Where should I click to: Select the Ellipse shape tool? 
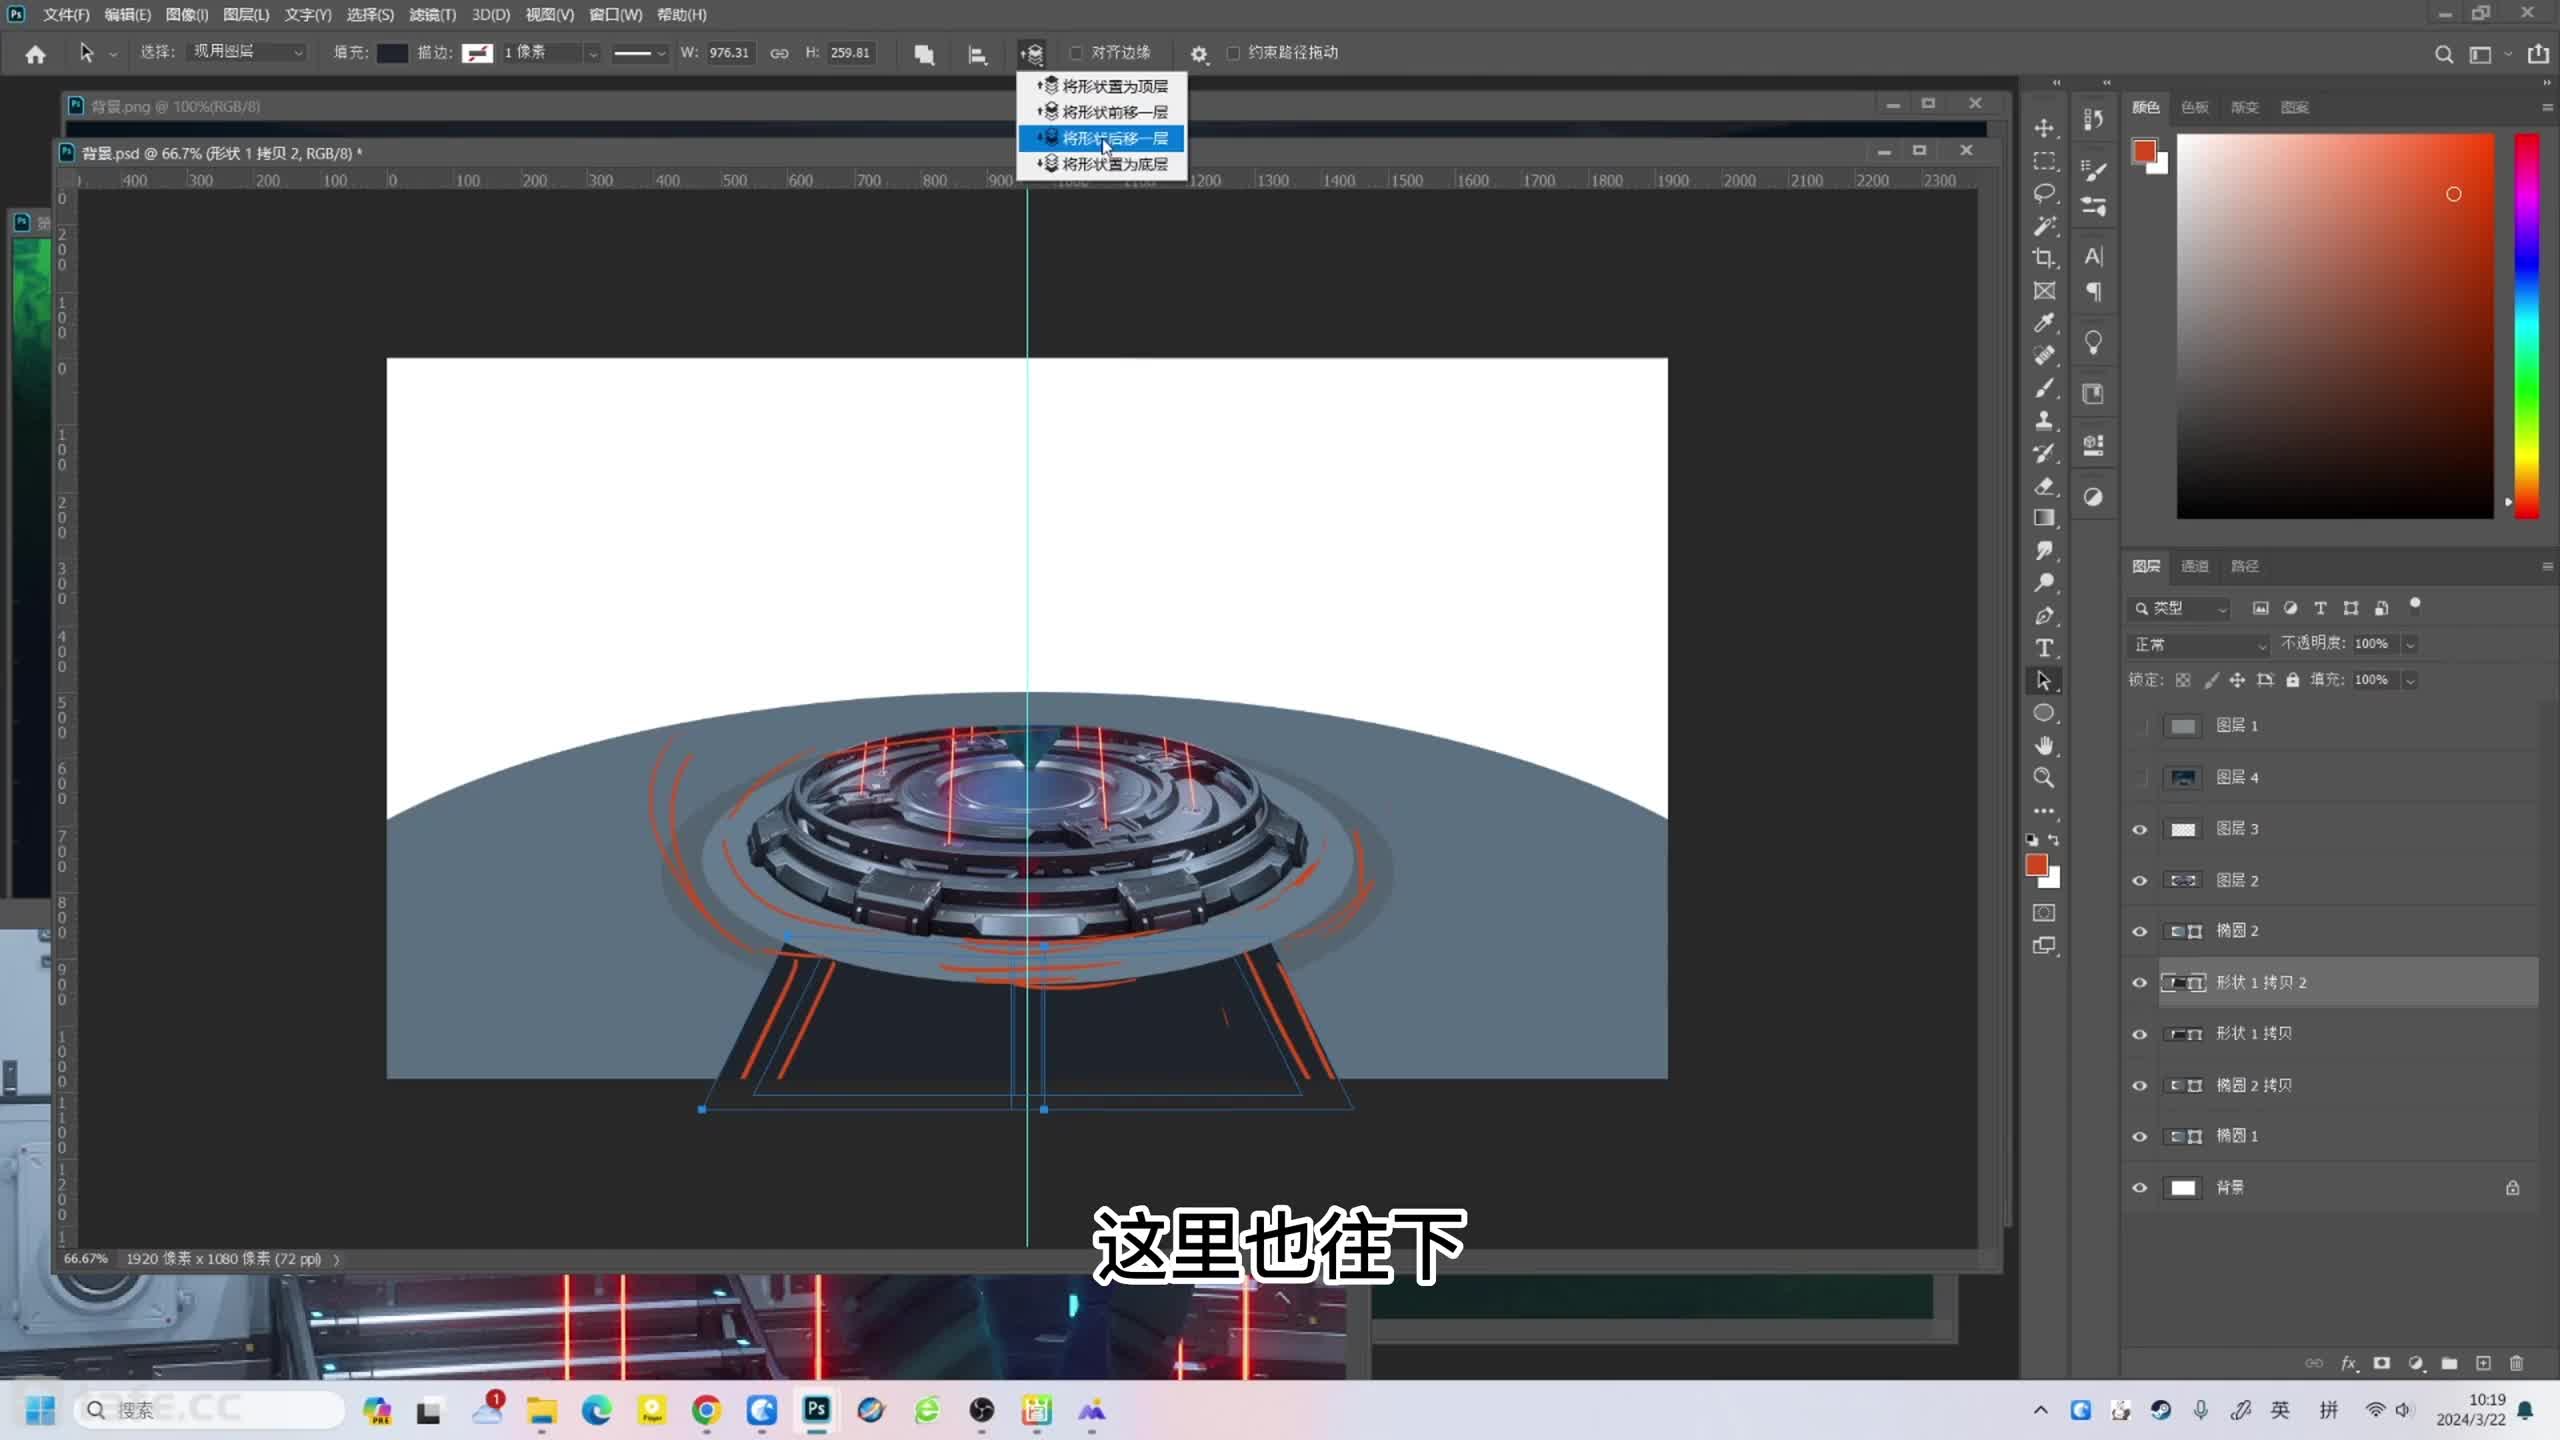[2044, 713]
